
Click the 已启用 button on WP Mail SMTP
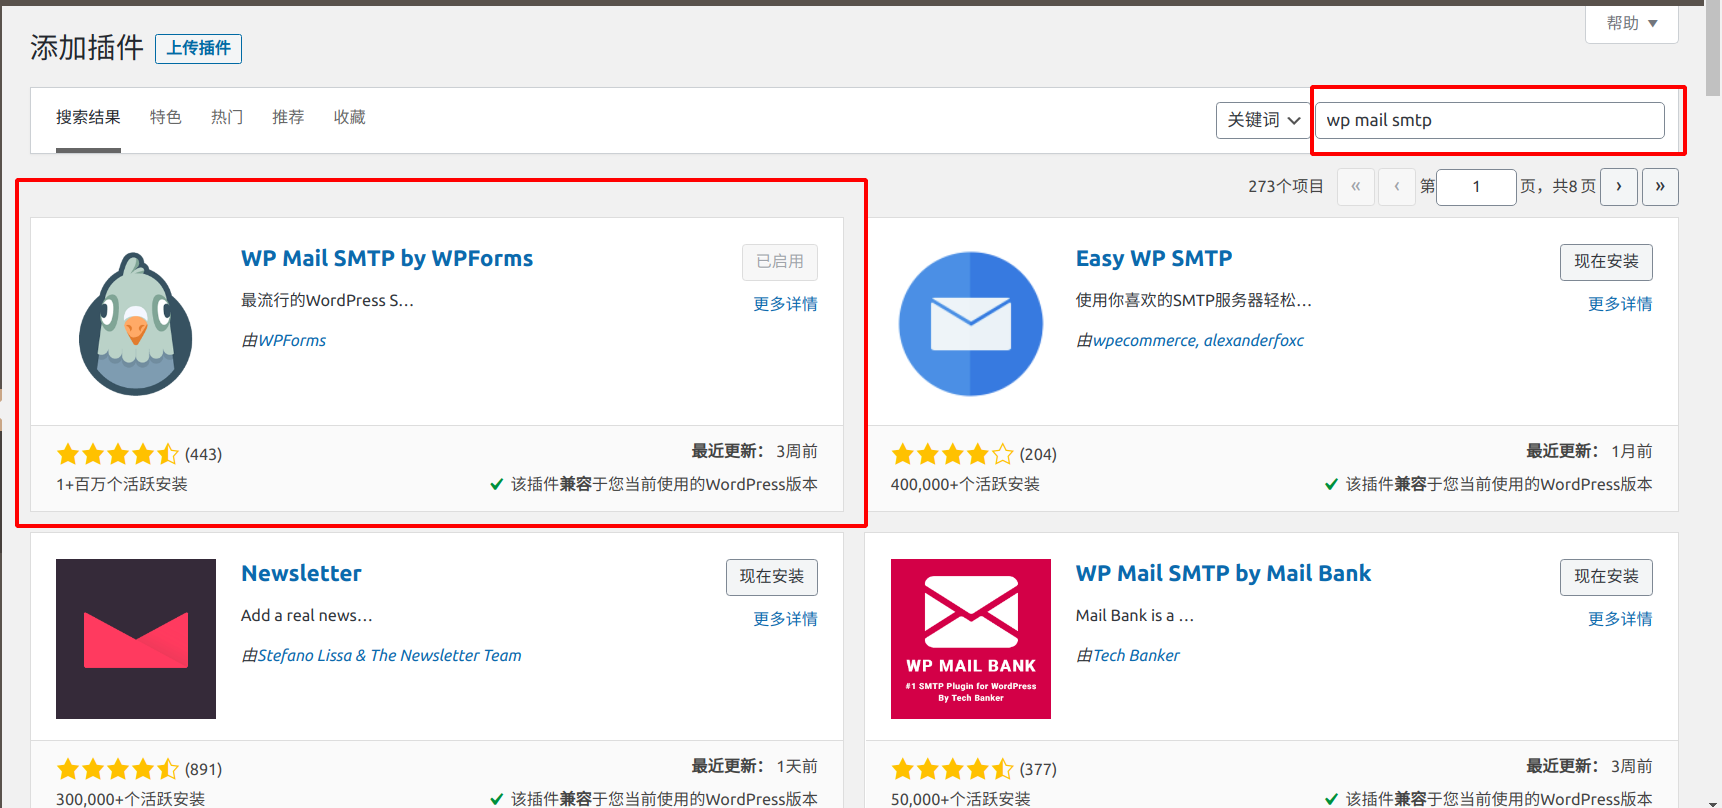coord(780,262)
